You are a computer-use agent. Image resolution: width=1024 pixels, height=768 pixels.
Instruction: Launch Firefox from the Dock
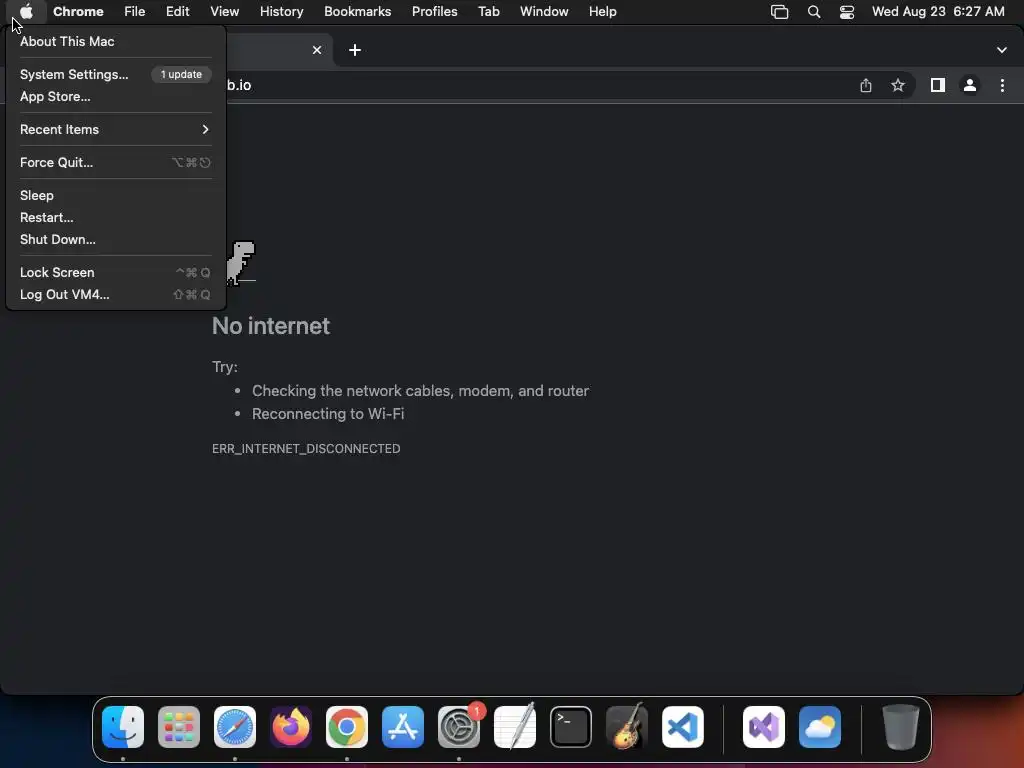[291, 727]
